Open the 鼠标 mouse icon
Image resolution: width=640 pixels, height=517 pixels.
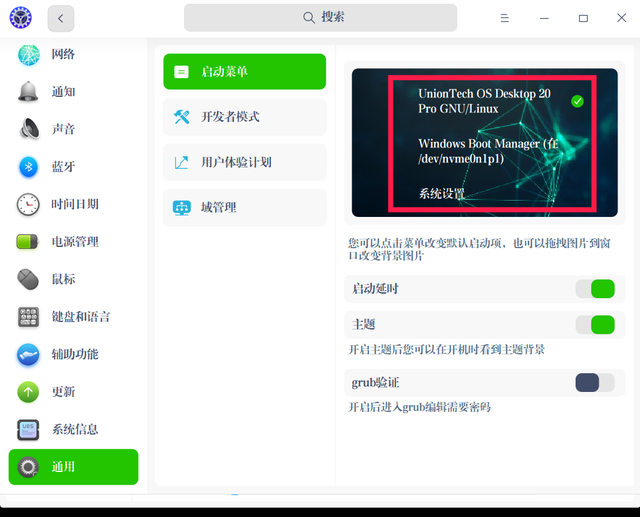[28, 279]
